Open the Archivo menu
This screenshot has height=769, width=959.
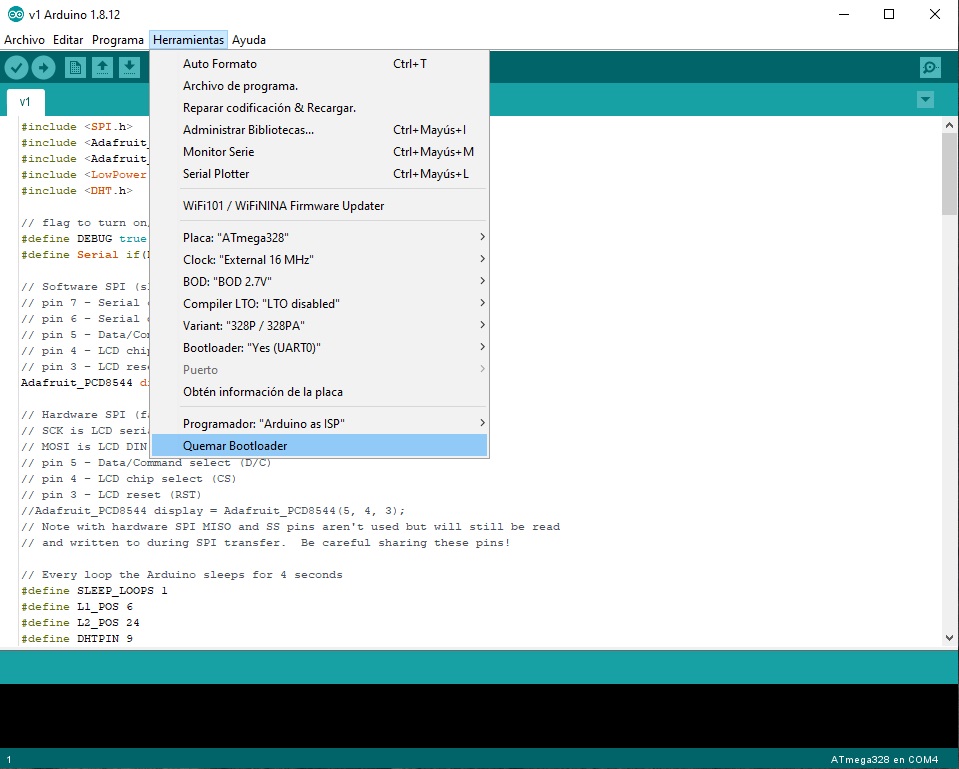[24, 40]
